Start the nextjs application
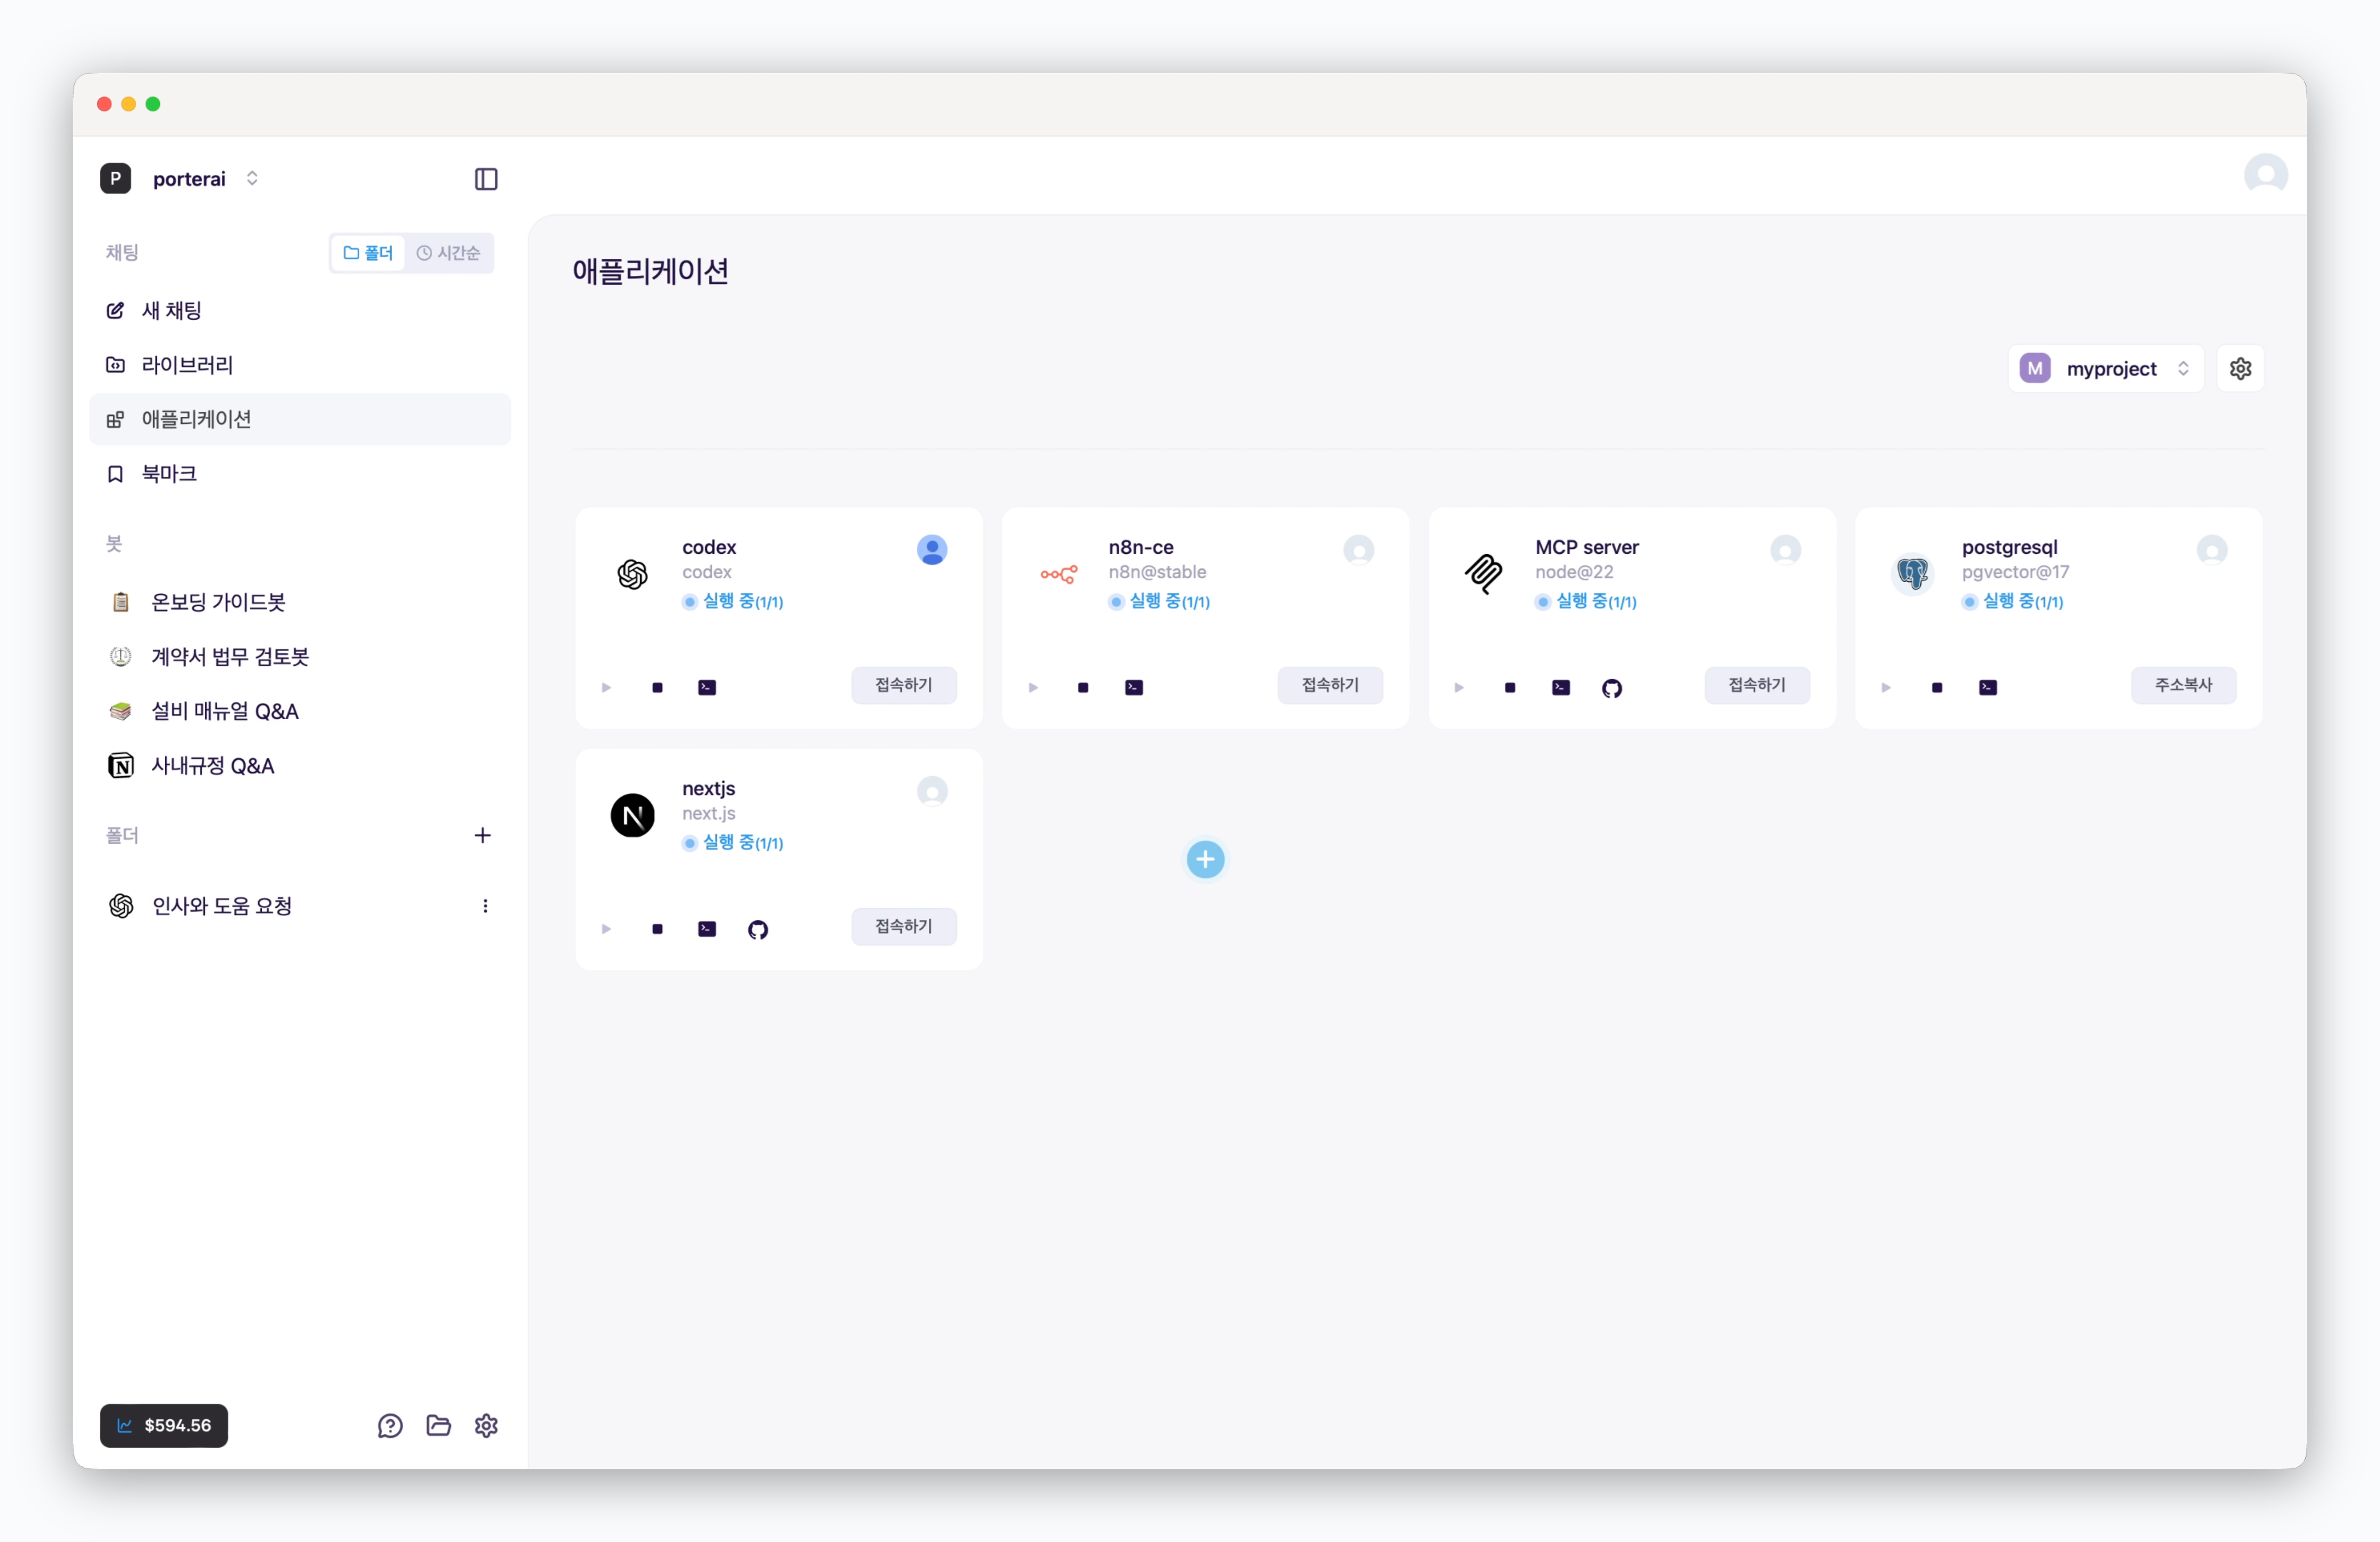 [x=606, y=930]
